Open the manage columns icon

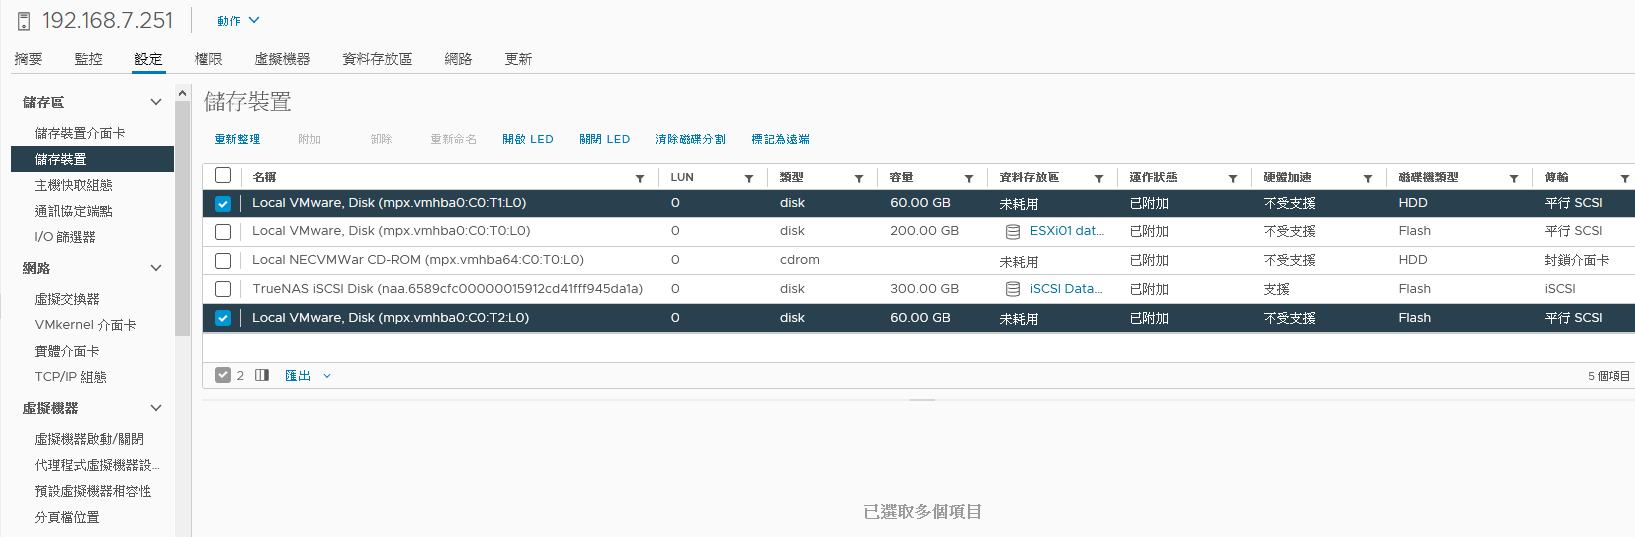click(262, 376)
